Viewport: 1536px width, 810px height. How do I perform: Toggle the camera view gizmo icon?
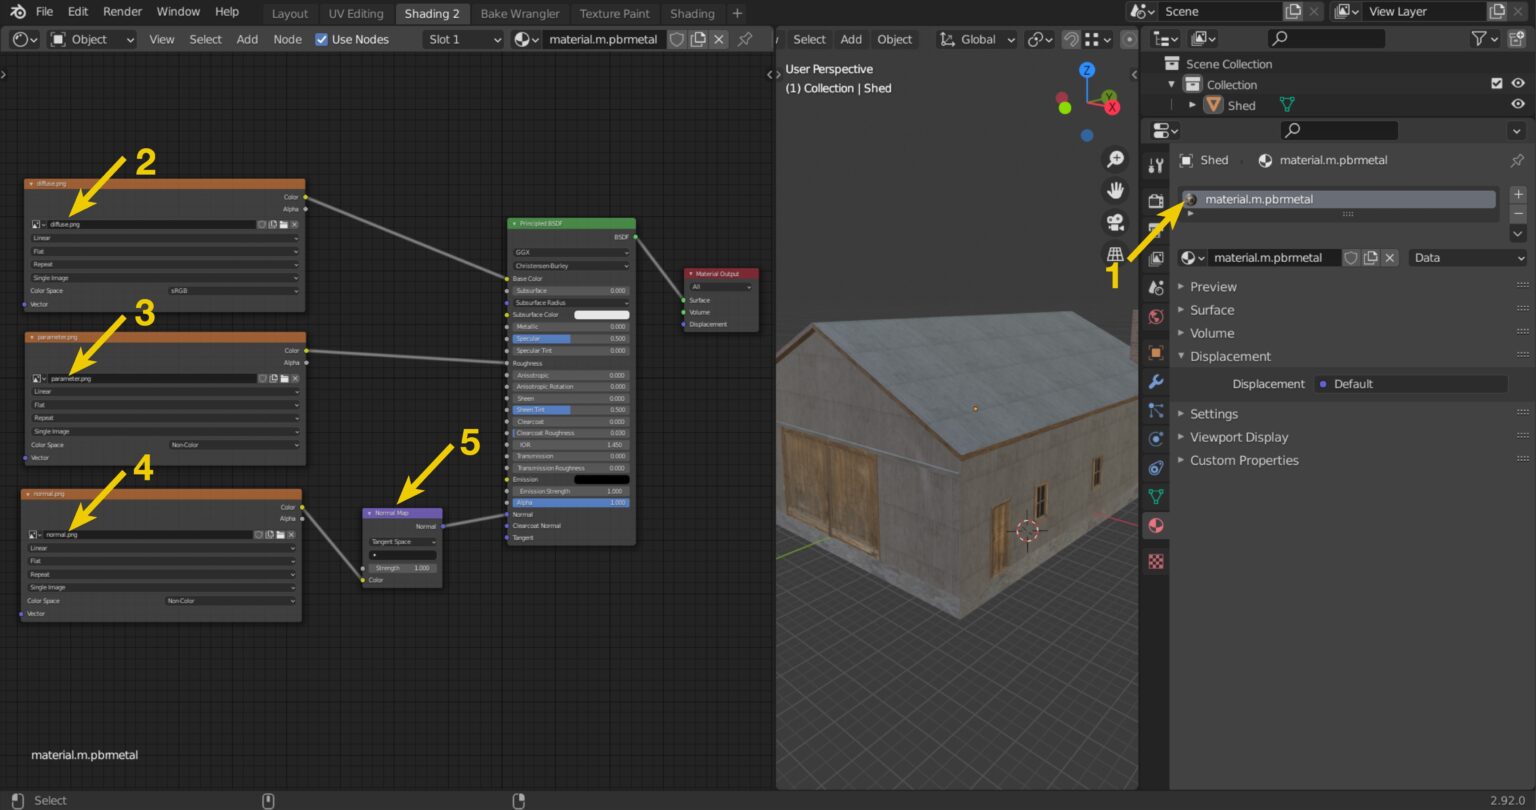coord(1115,222)
